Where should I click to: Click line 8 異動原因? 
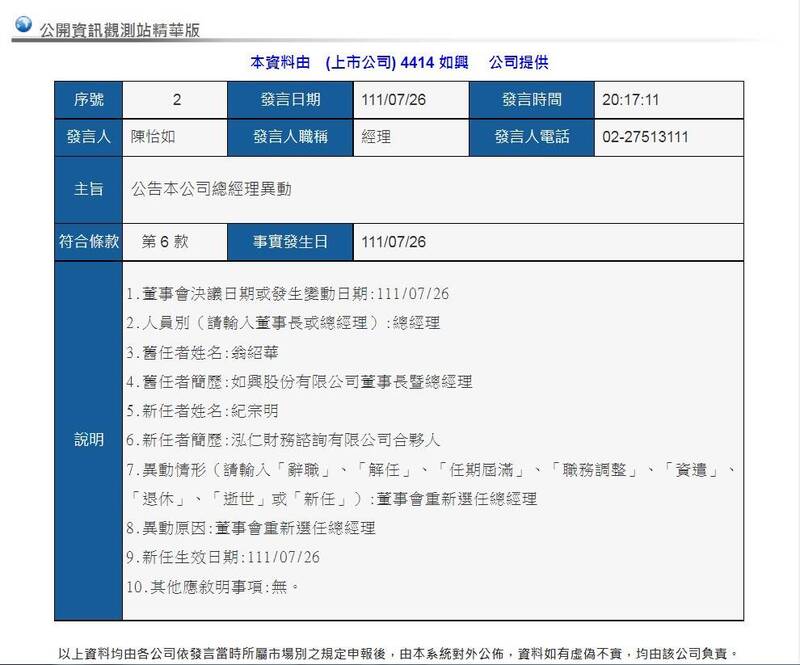pos(251,528)
